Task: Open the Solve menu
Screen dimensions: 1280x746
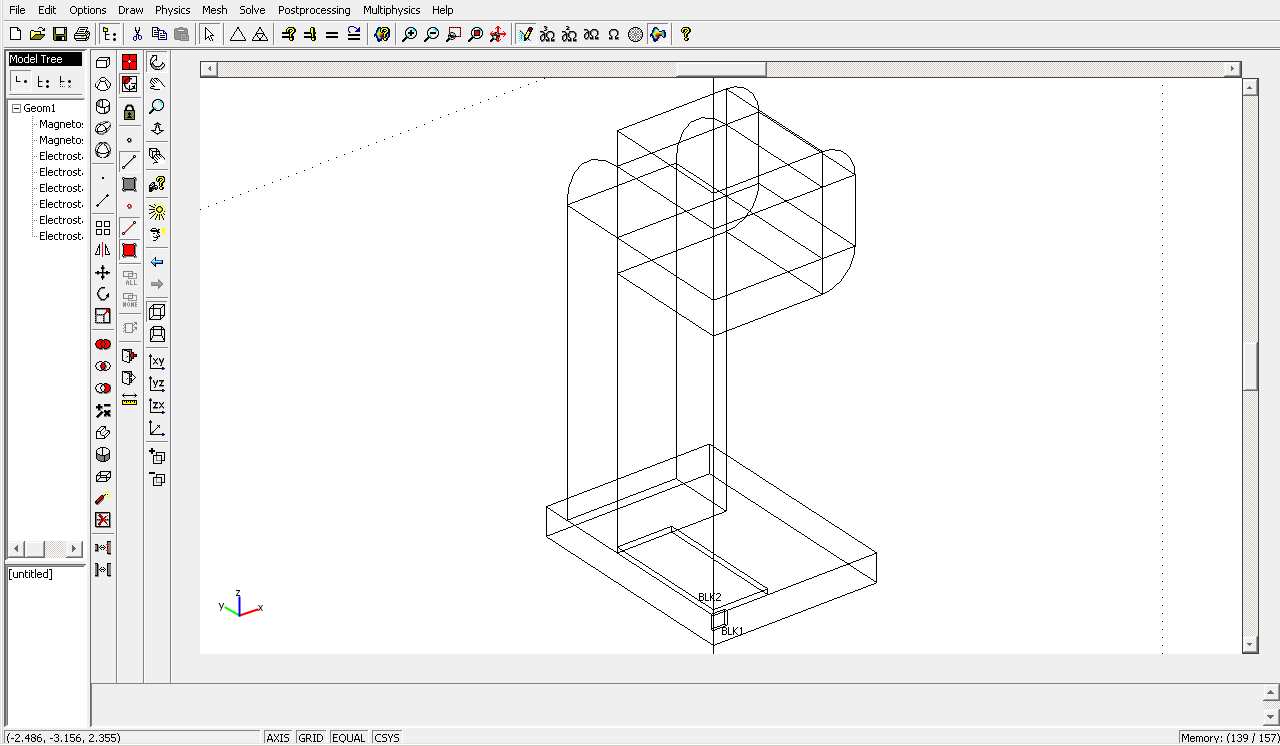Action: tap(252, 10)
